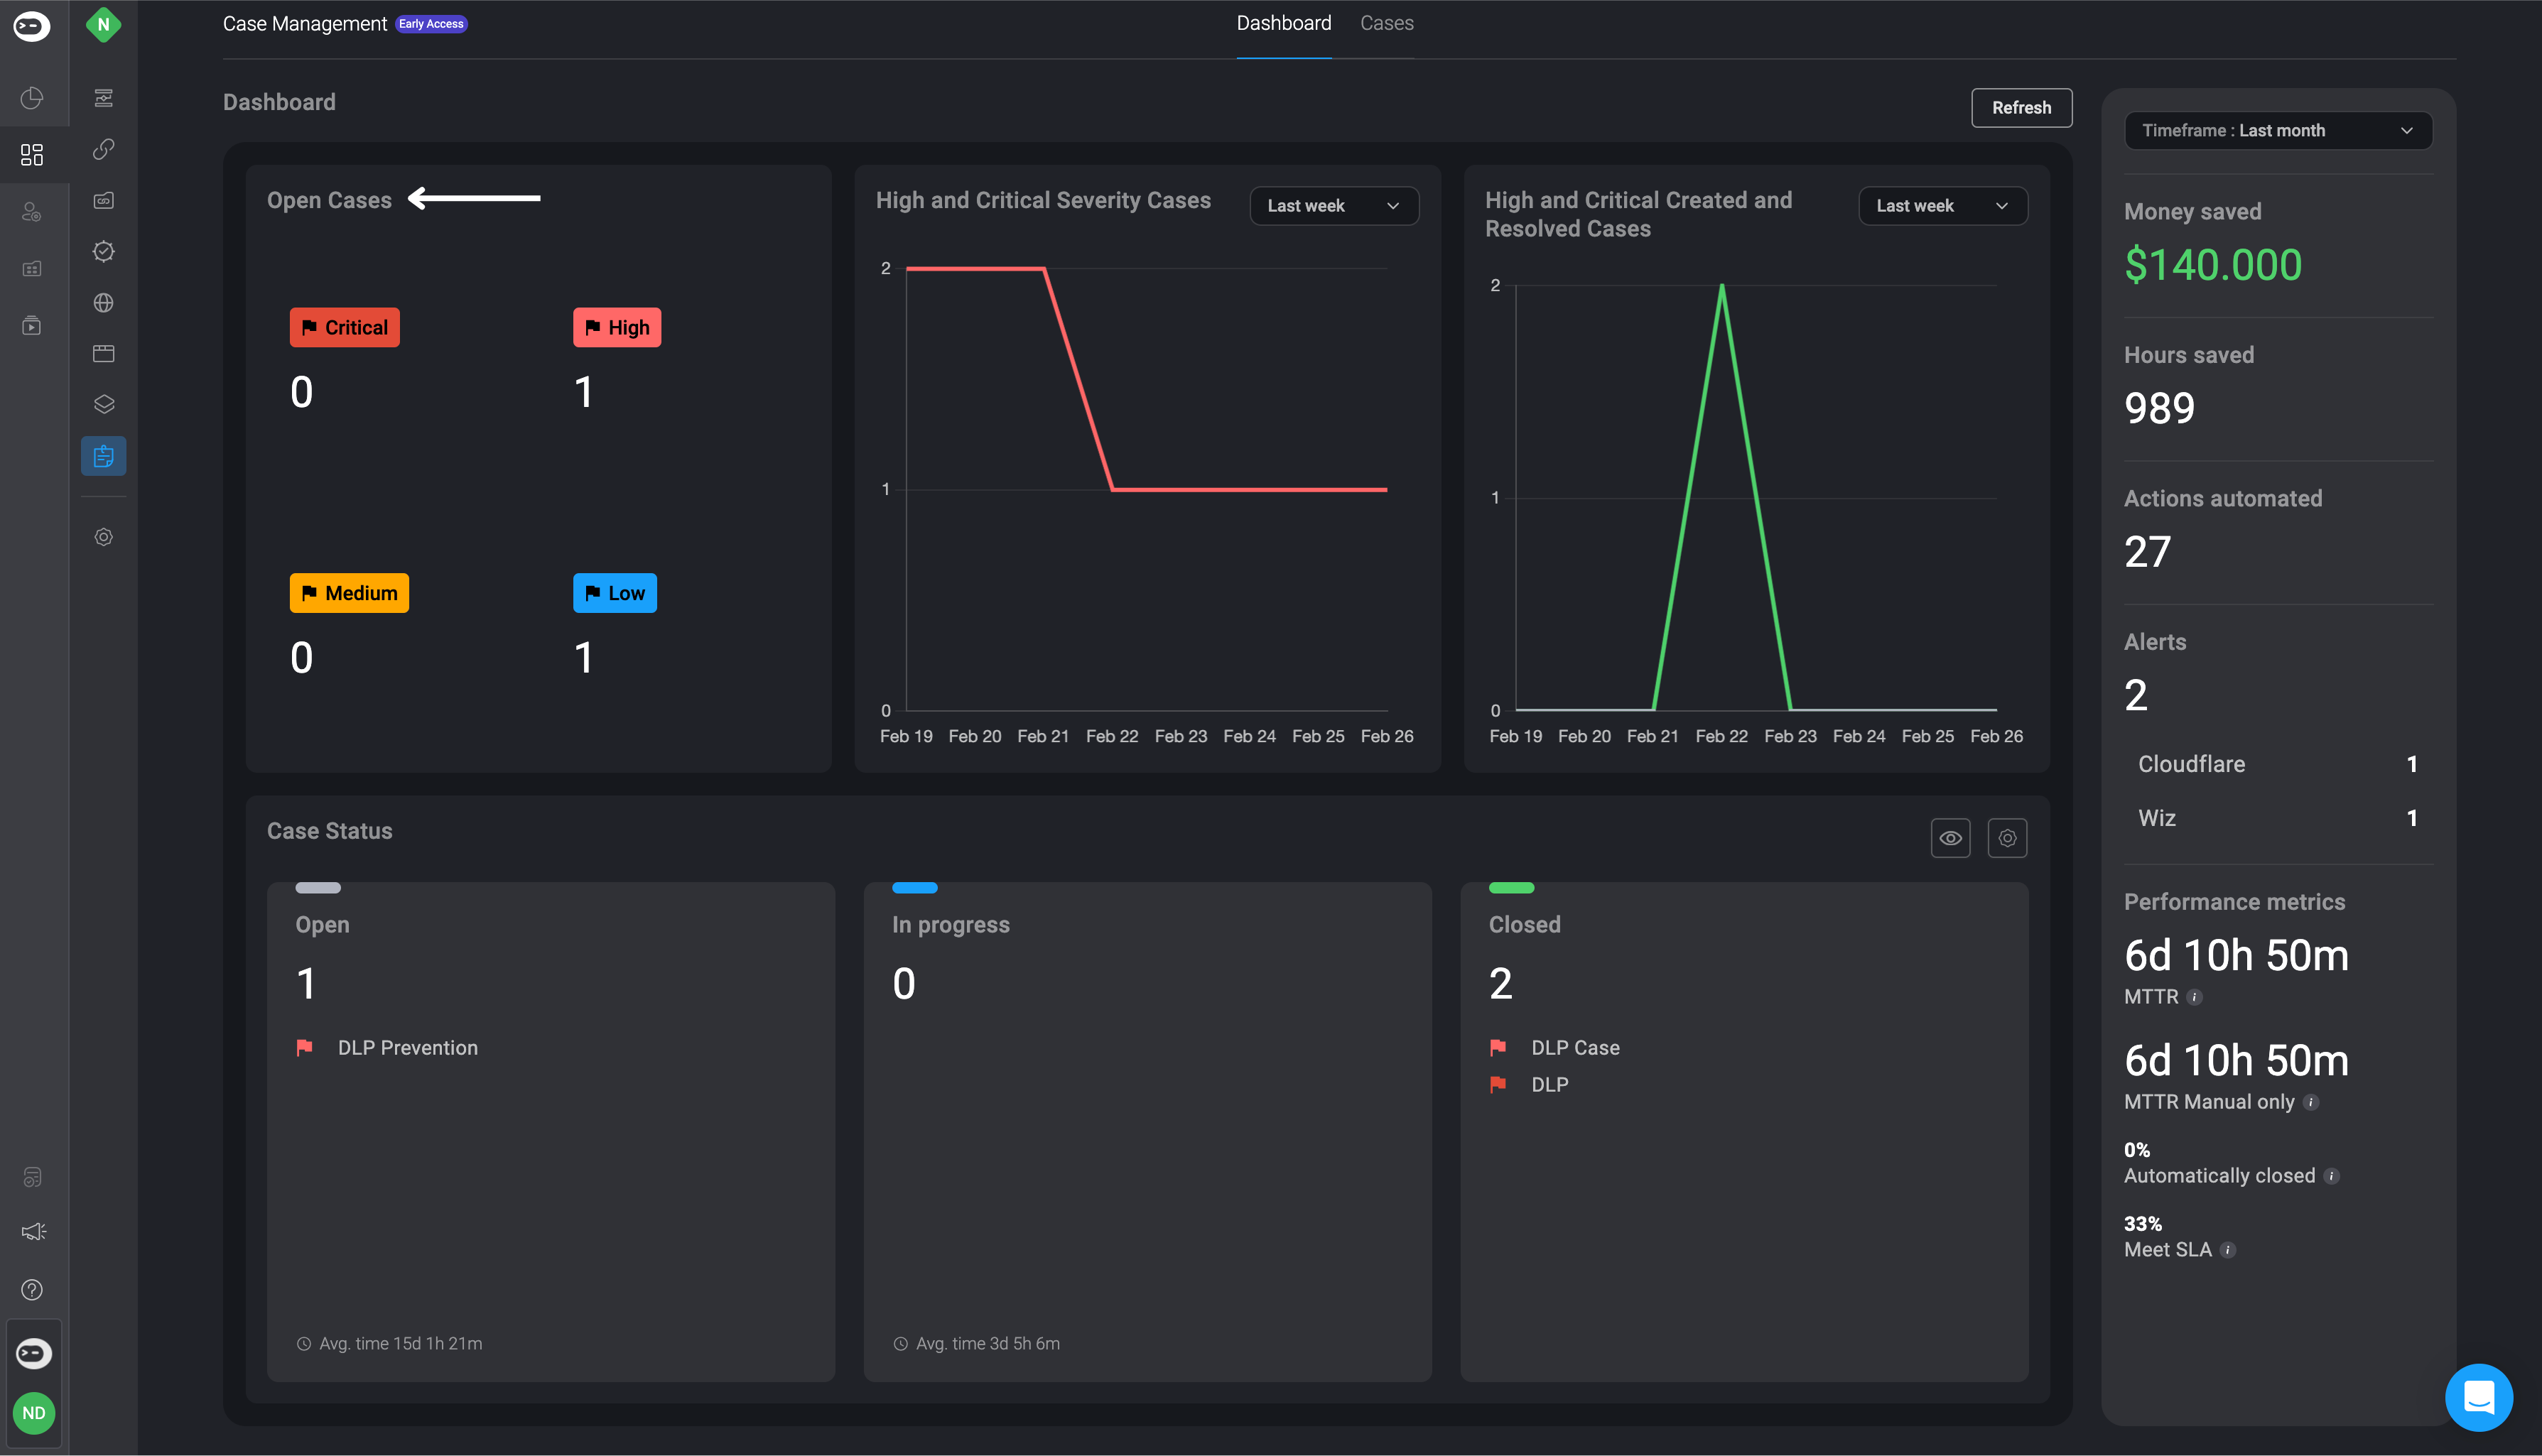Click the Open status card
2542x1456 pixels.
point(550,1132)
